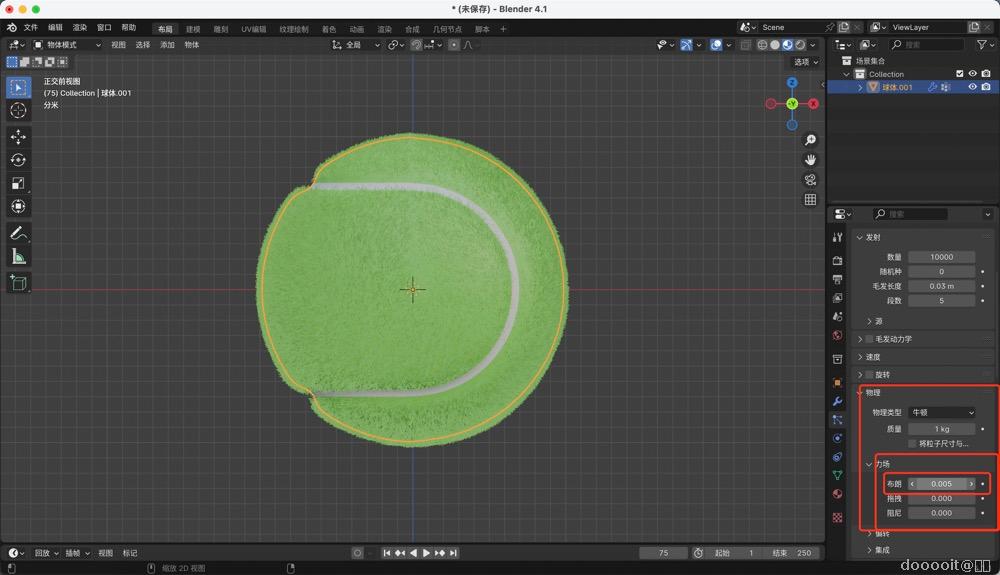
Task: Click the 布朗 value field 0.005
Action: click(x=941, y=484)
